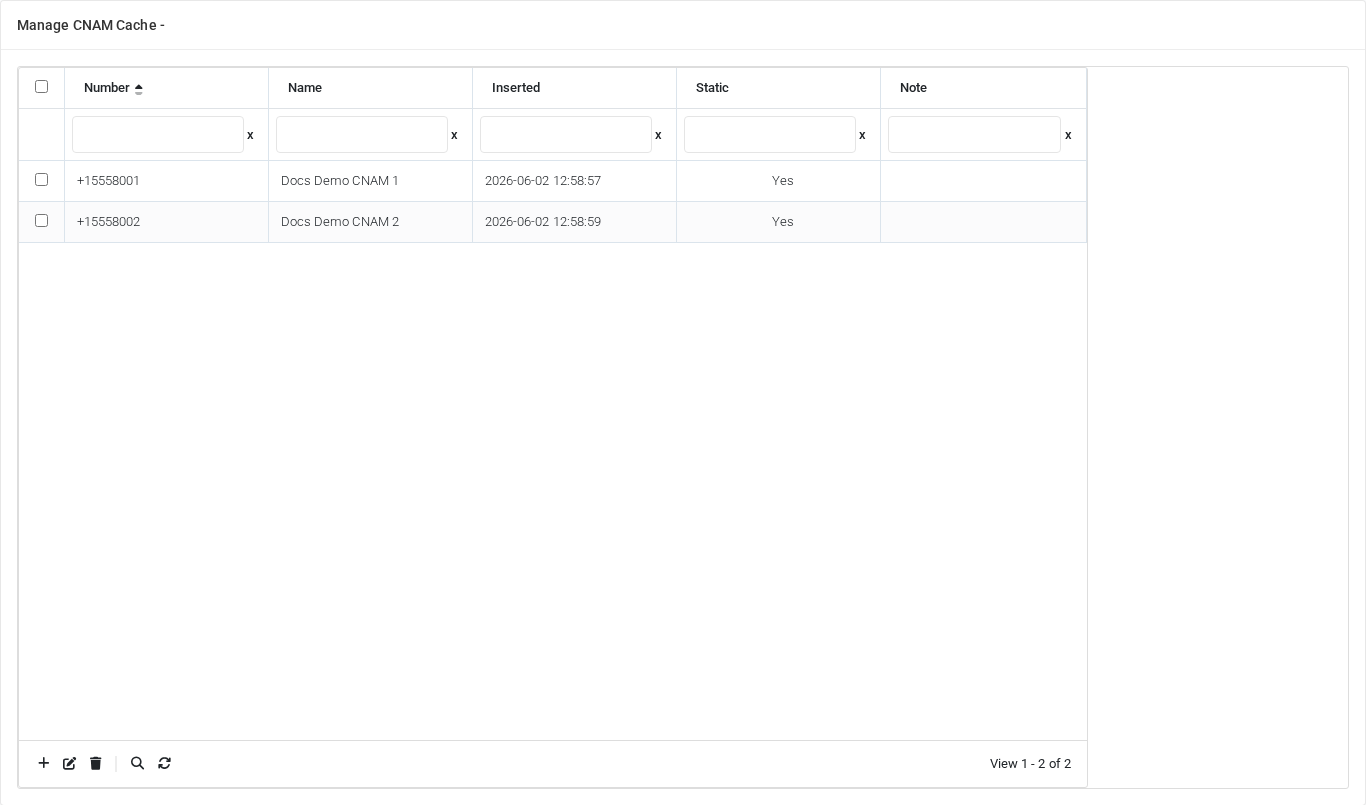Image resolution: width=1366 pixels, height=805 pixels.
Task: Focus the Name filter input
Action: (362, 135)
